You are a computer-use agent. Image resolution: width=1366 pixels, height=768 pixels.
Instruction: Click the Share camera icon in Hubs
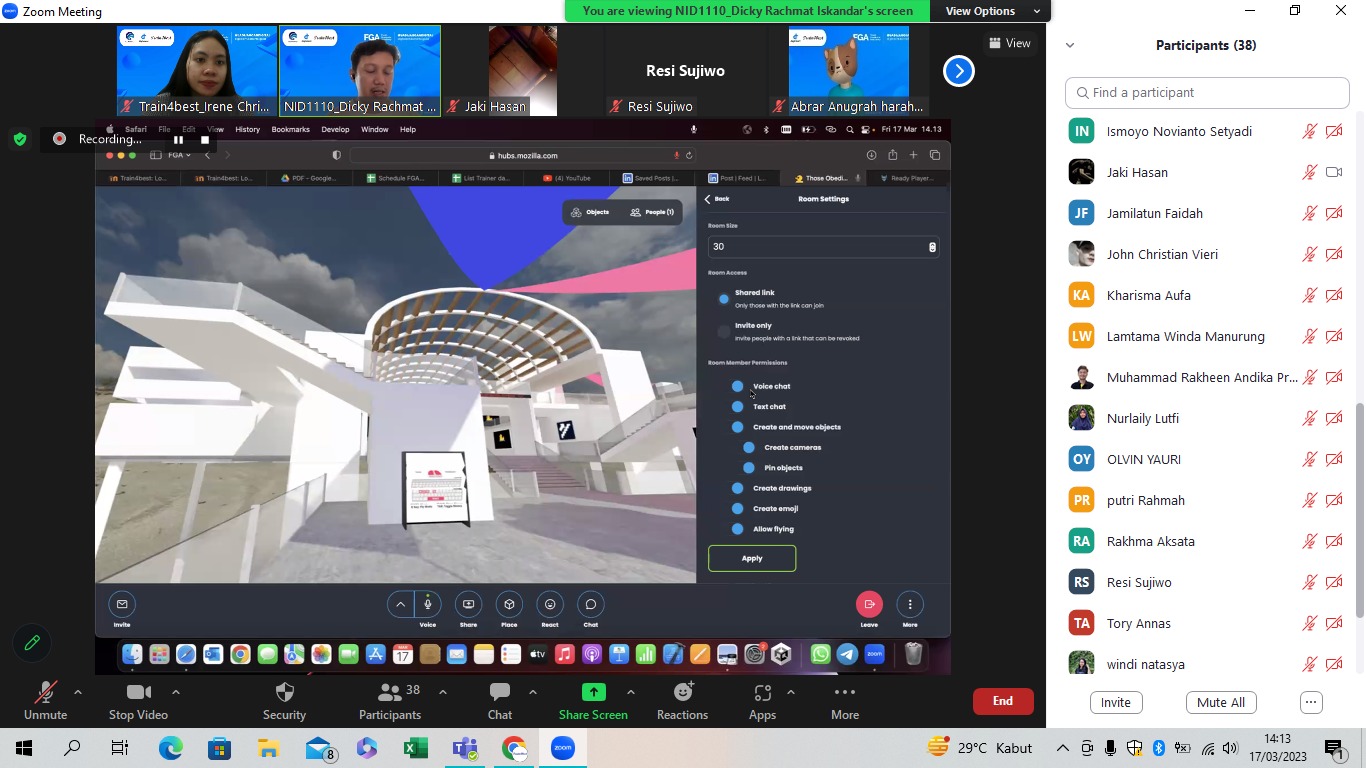coord(467,605)
